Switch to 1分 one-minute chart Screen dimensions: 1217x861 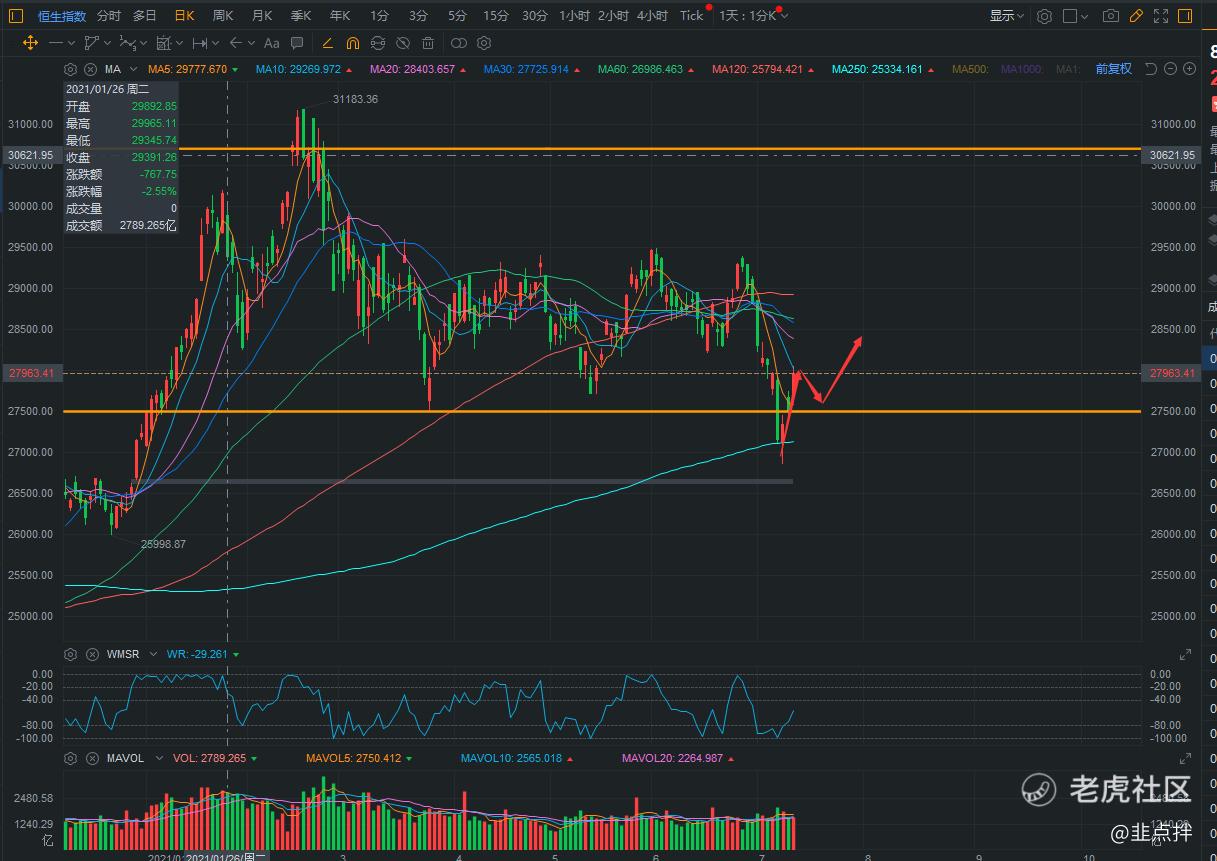tap(379, 16)
